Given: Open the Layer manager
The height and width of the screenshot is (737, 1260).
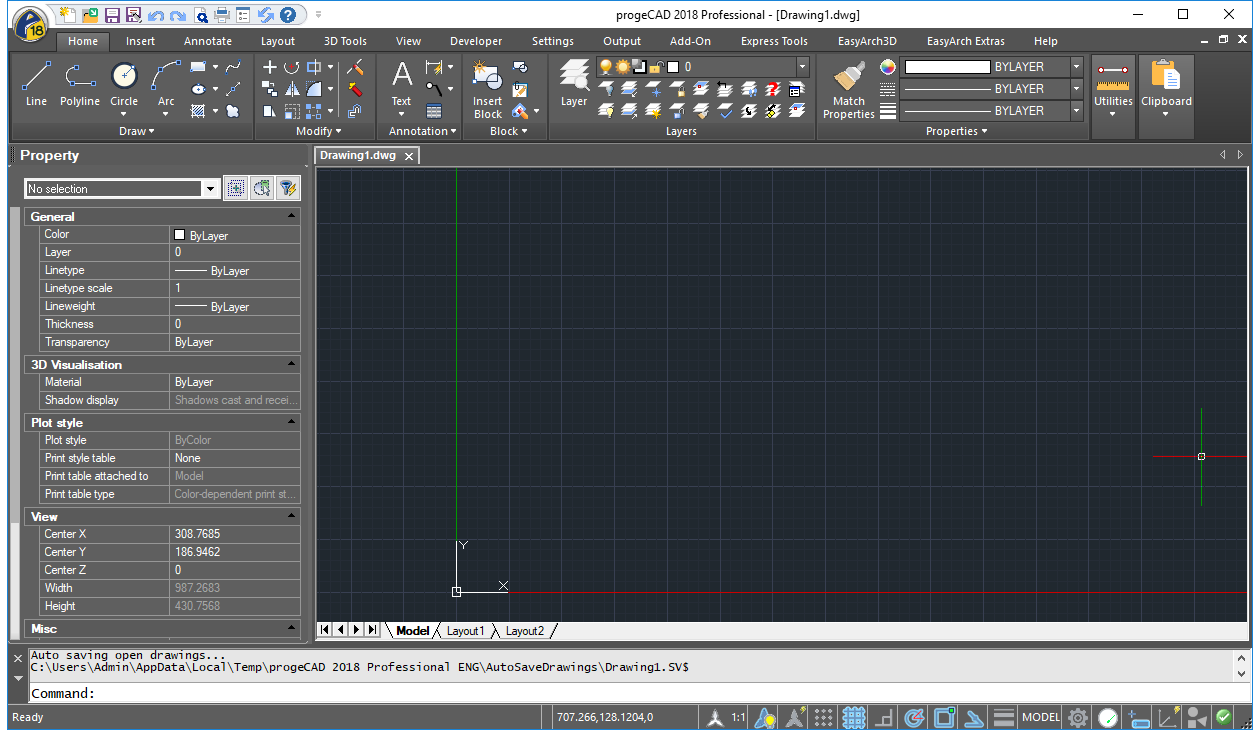Looking at the screenshot, I should click(574, 84).
